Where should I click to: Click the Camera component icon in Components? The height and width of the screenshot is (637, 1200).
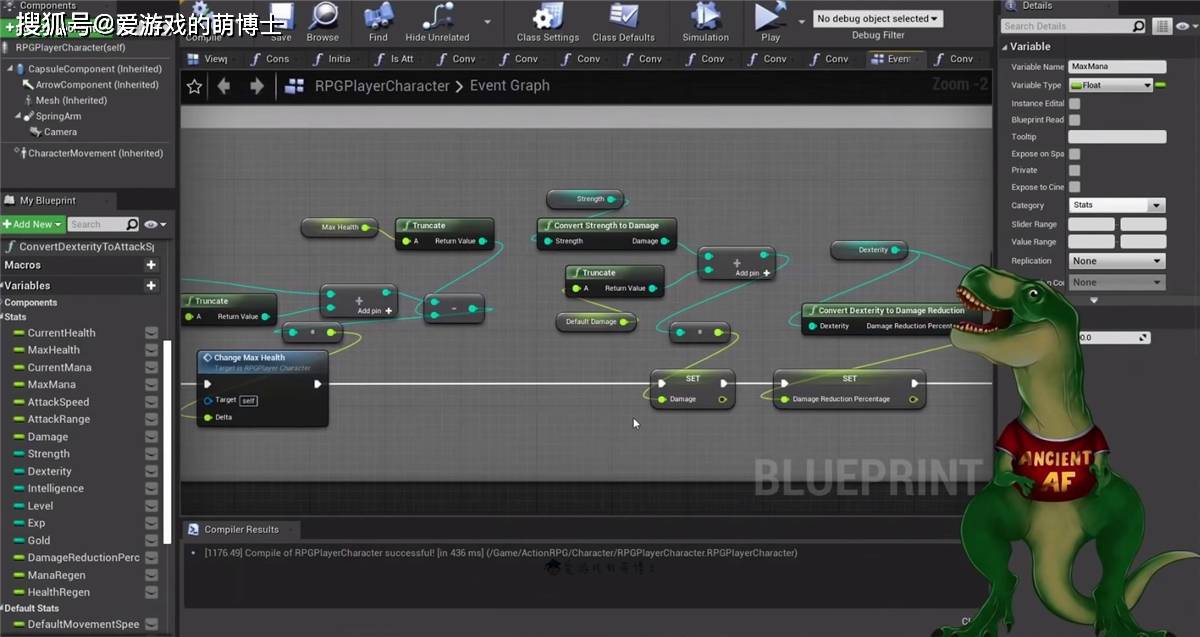point(35,132)
